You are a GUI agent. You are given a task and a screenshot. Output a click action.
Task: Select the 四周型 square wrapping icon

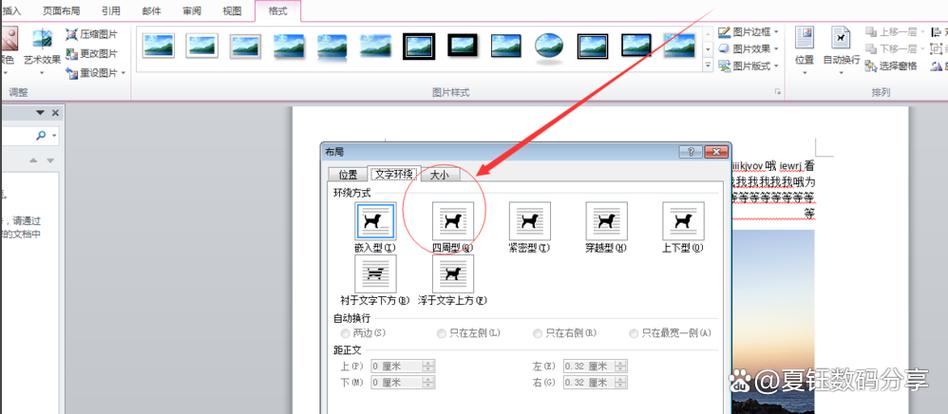[x=453, y=221]
